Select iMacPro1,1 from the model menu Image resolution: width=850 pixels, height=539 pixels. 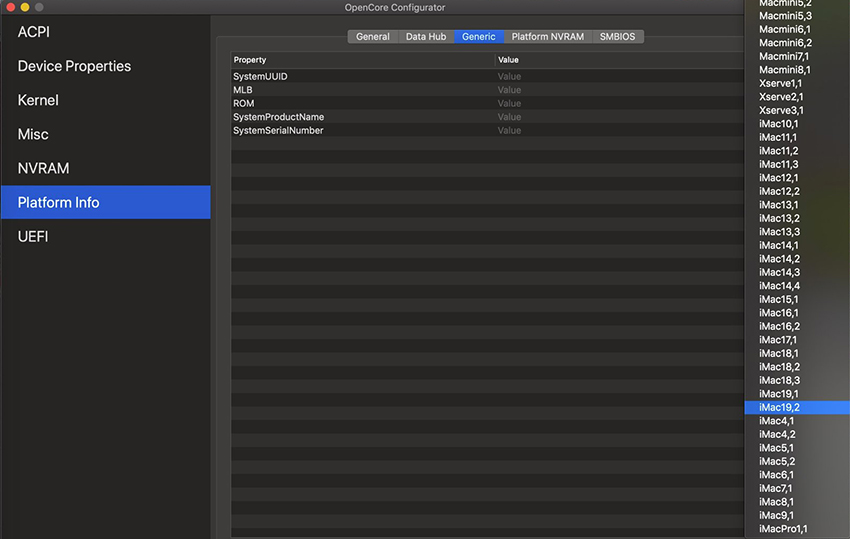(797, 529)
